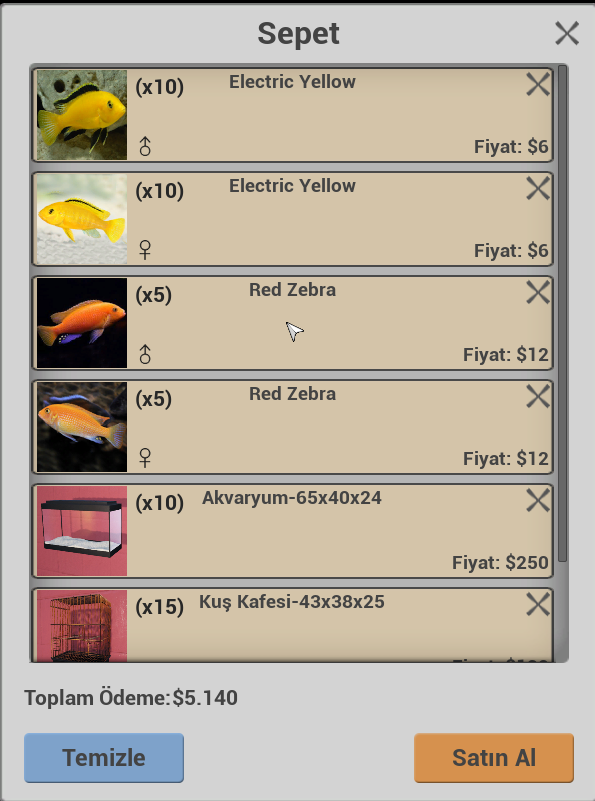595x801 pixels.
Task: Remove Akvaryum-65x40x24 item from cart
Action: point(538,501)
